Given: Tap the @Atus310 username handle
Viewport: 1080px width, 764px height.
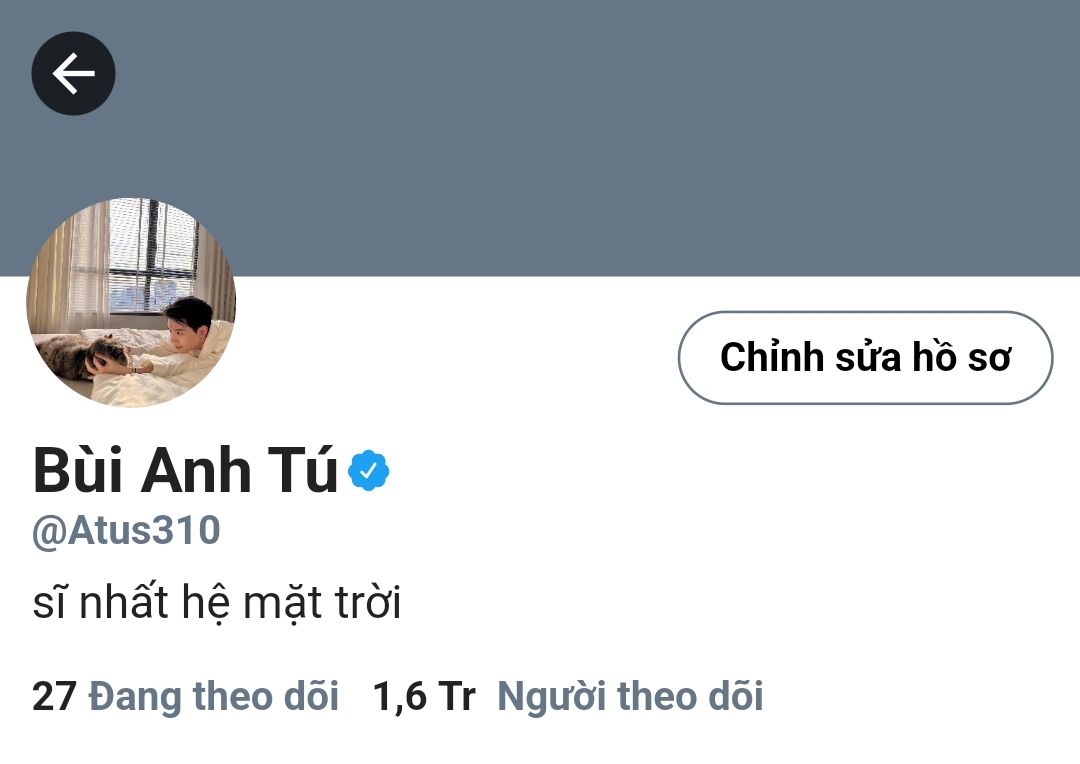Looking at the screenshot, I should click(126, 530).
